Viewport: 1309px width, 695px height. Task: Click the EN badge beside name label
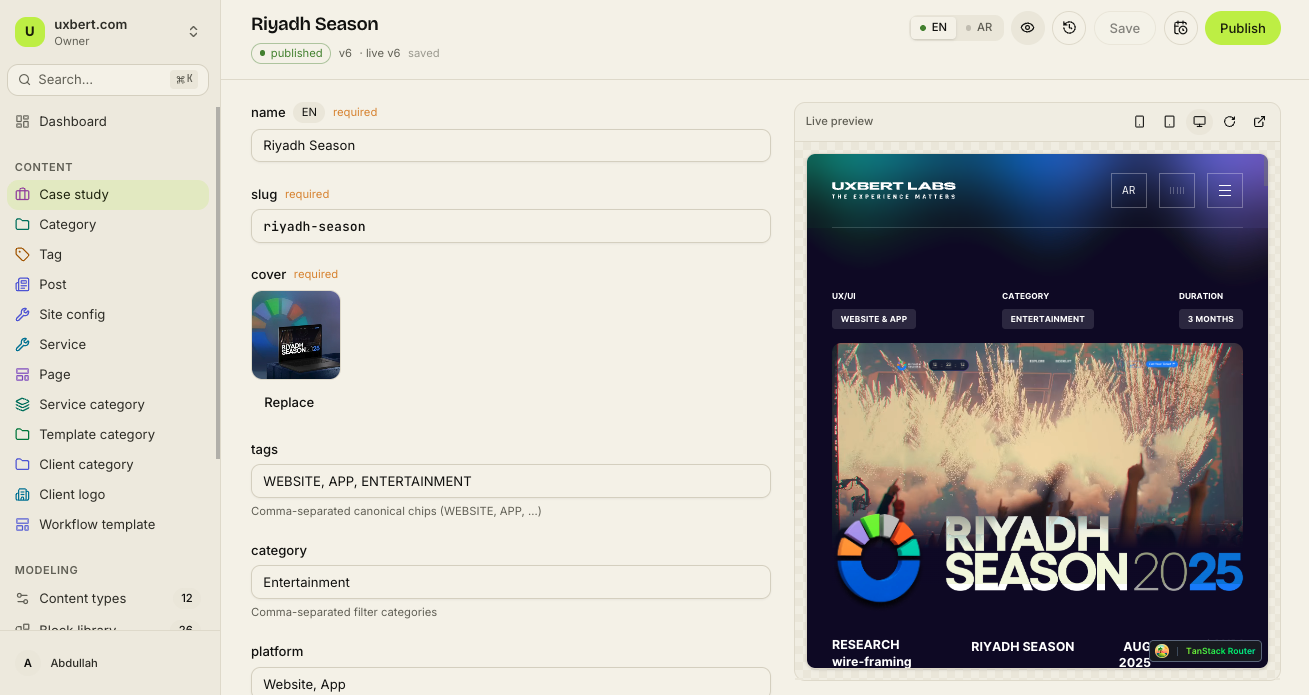point(309,112)
